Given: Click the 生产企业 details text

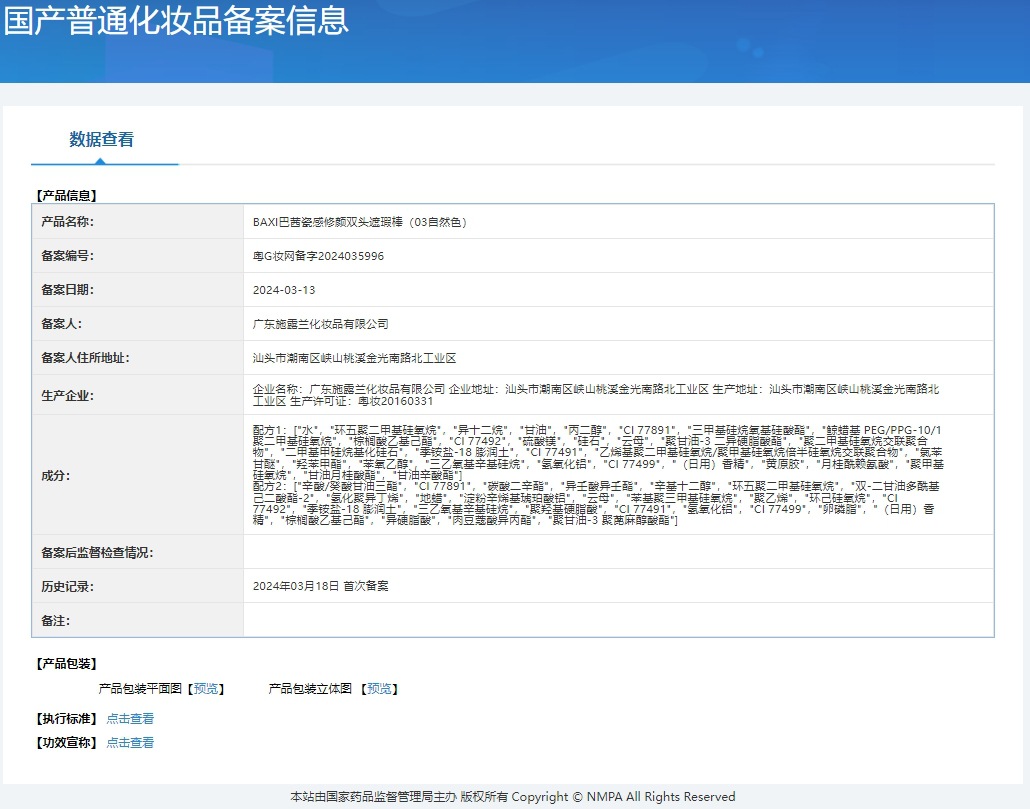Looking at the screenshot, I should pos(596,395).
